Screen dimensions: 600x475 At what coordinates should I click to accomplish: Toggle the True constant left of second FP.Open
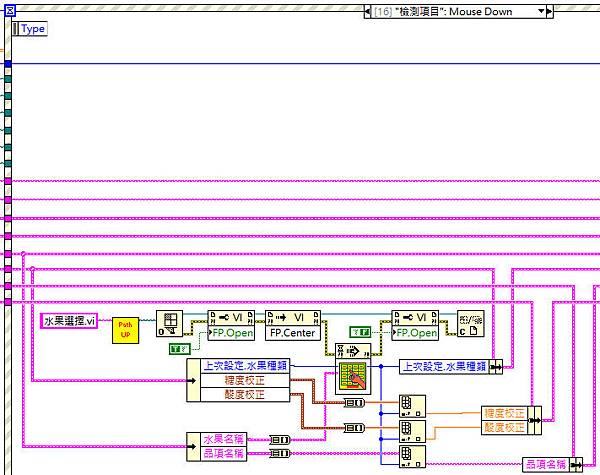coord(360,332)
